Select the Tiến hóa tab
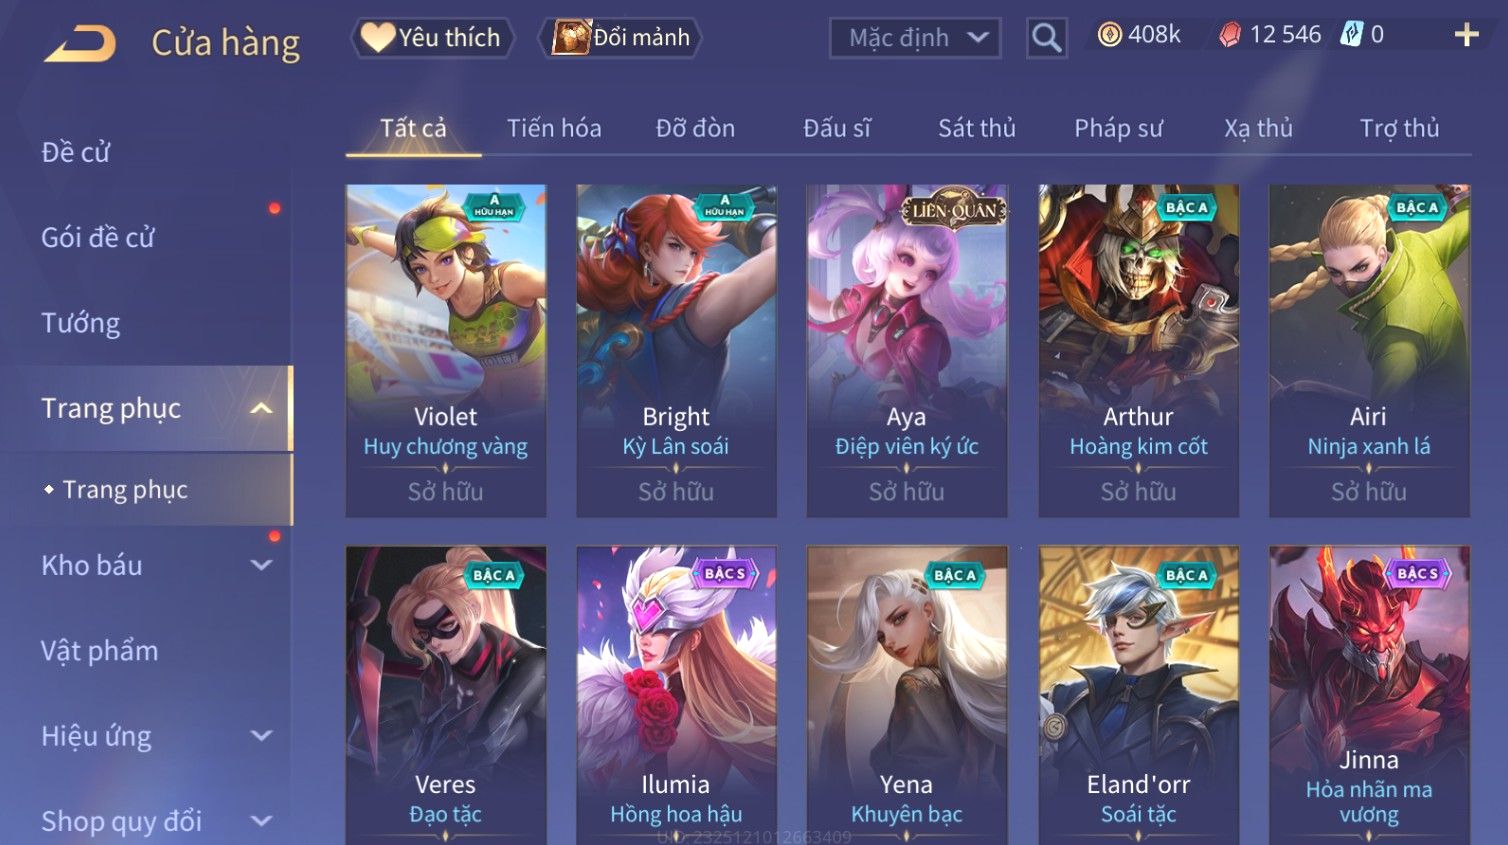Image resolution: width=1508 pixels, height=845 pixels. (x=554, y=128)
